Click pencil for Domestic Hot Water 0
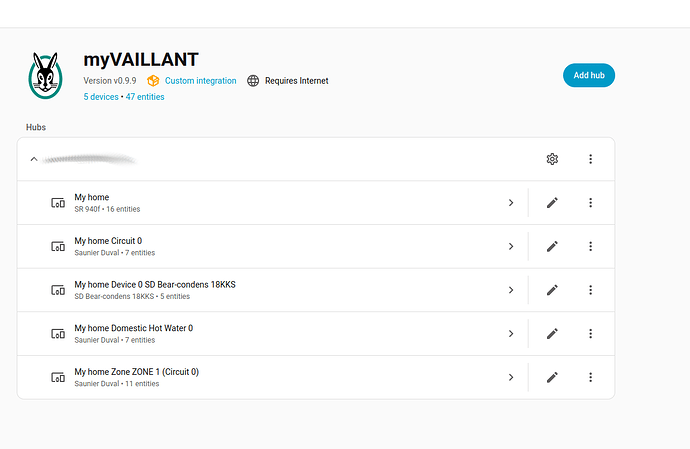This screenshot has width=690, height=449. [552, 333]
